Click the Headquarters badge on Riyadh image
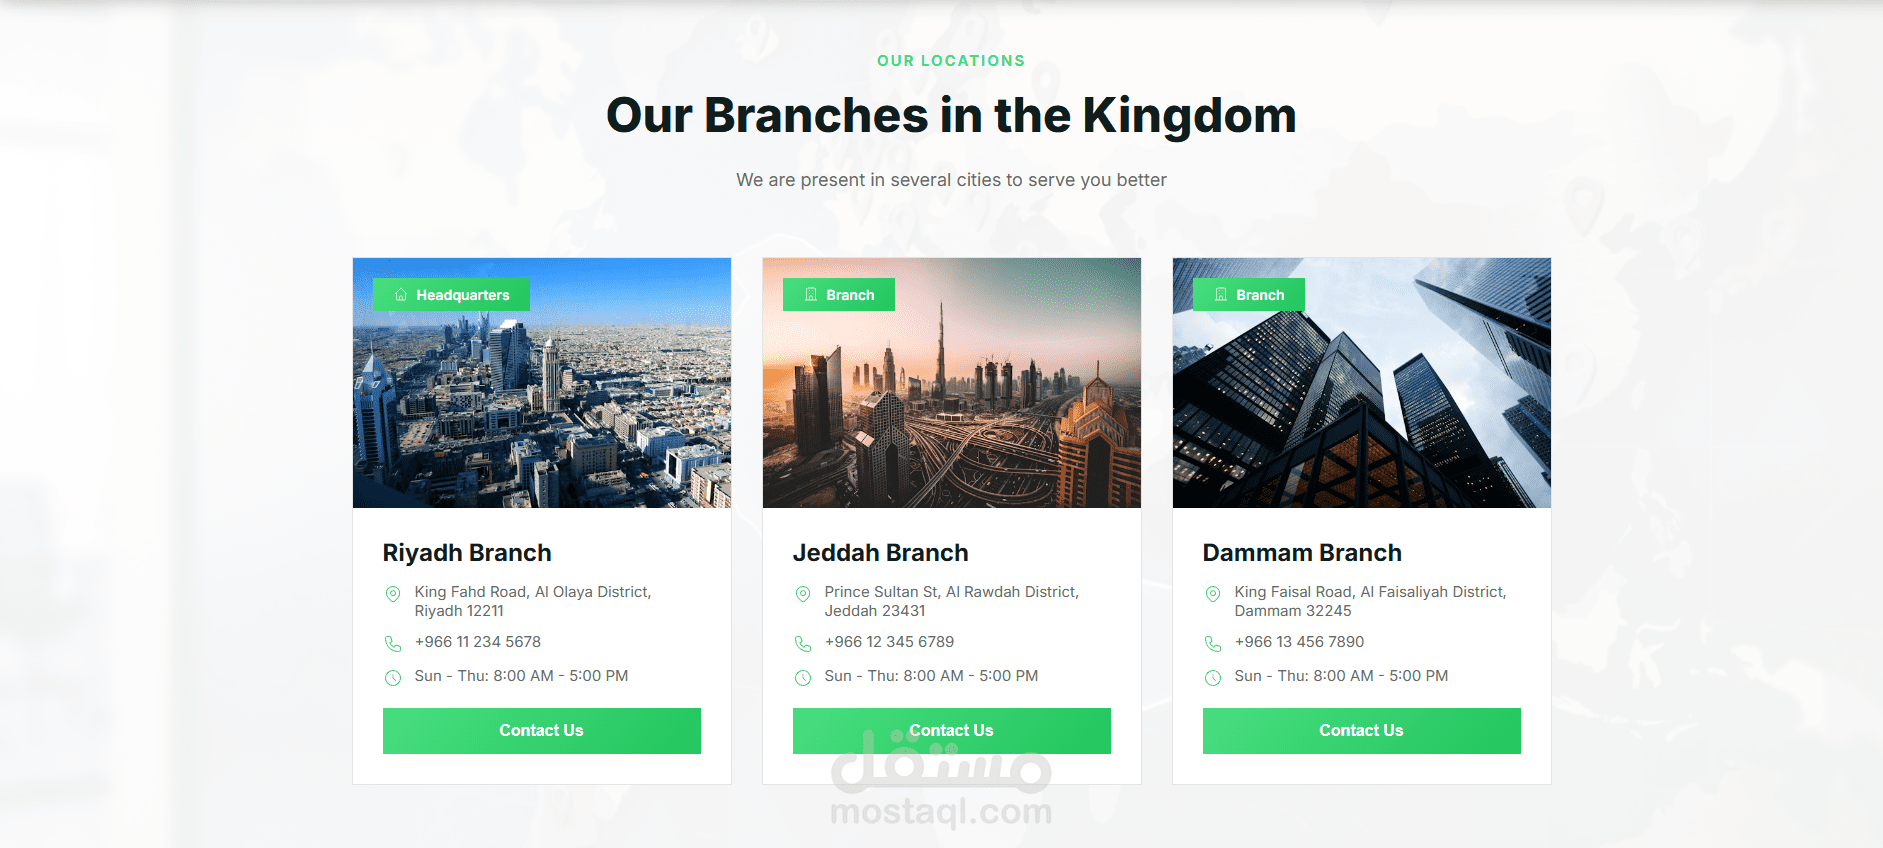This screenshot has height=848, width=1883. 451,295
